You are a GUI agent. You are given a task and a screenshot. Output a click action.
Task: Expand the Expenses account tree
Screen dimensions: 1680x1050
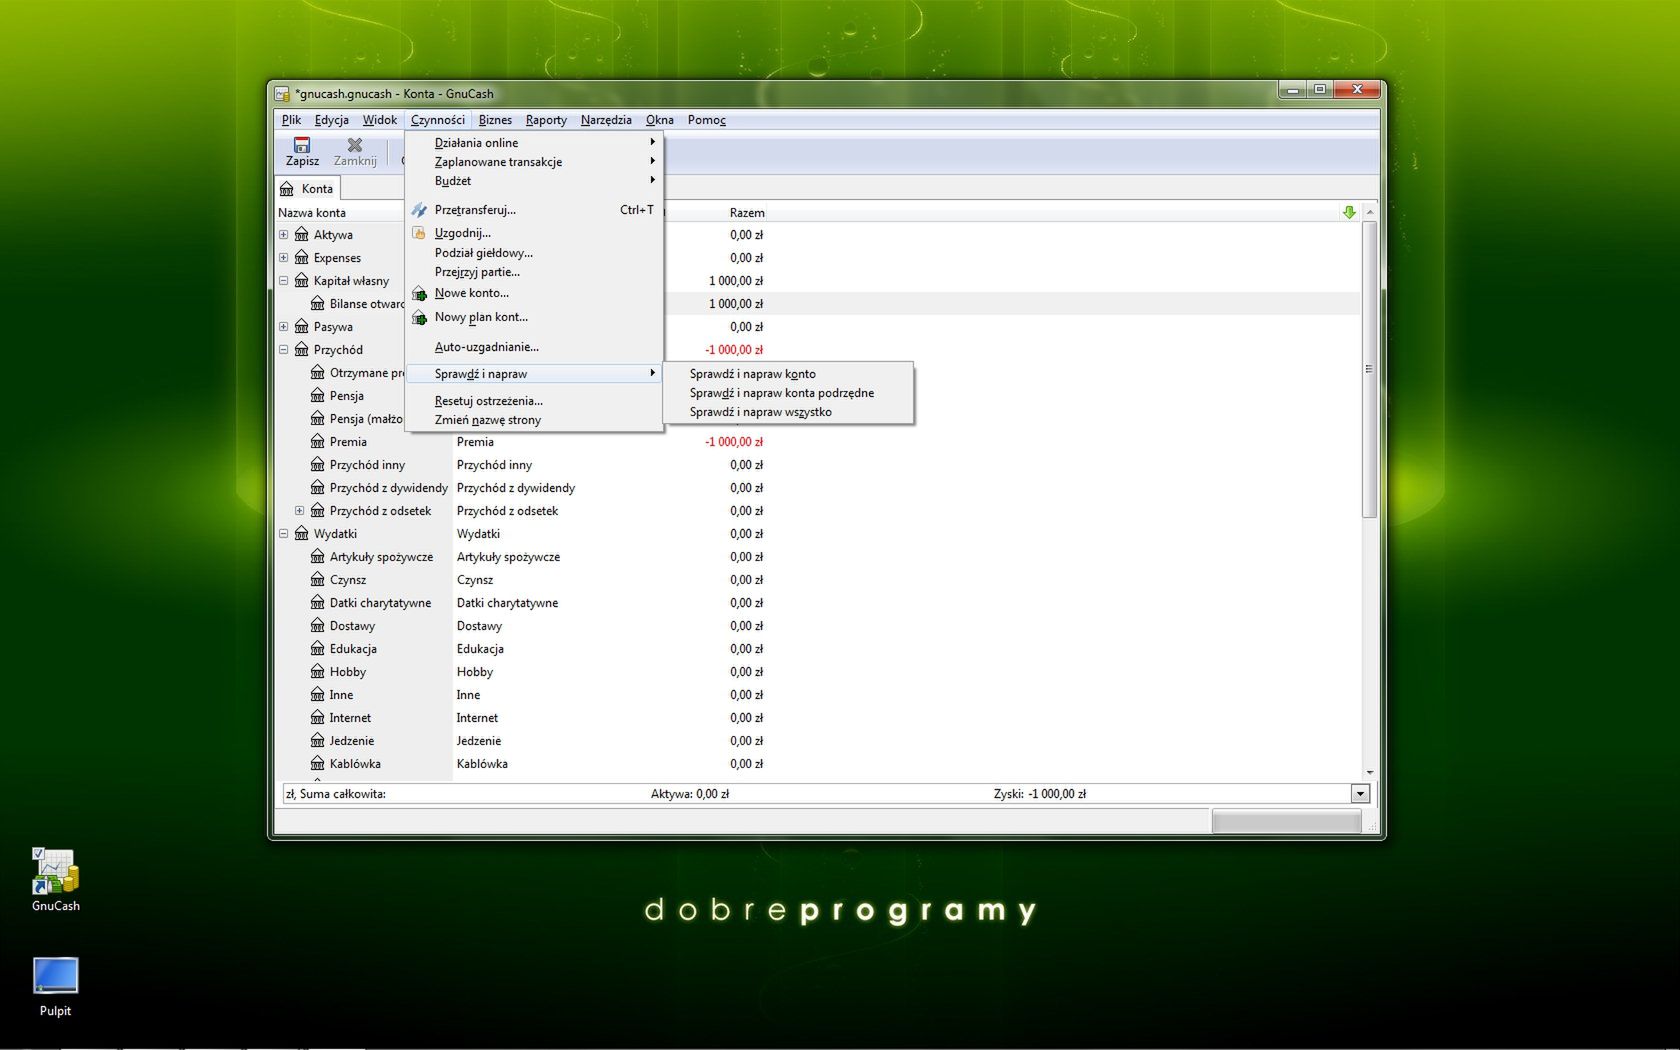(x=283, y=257)
